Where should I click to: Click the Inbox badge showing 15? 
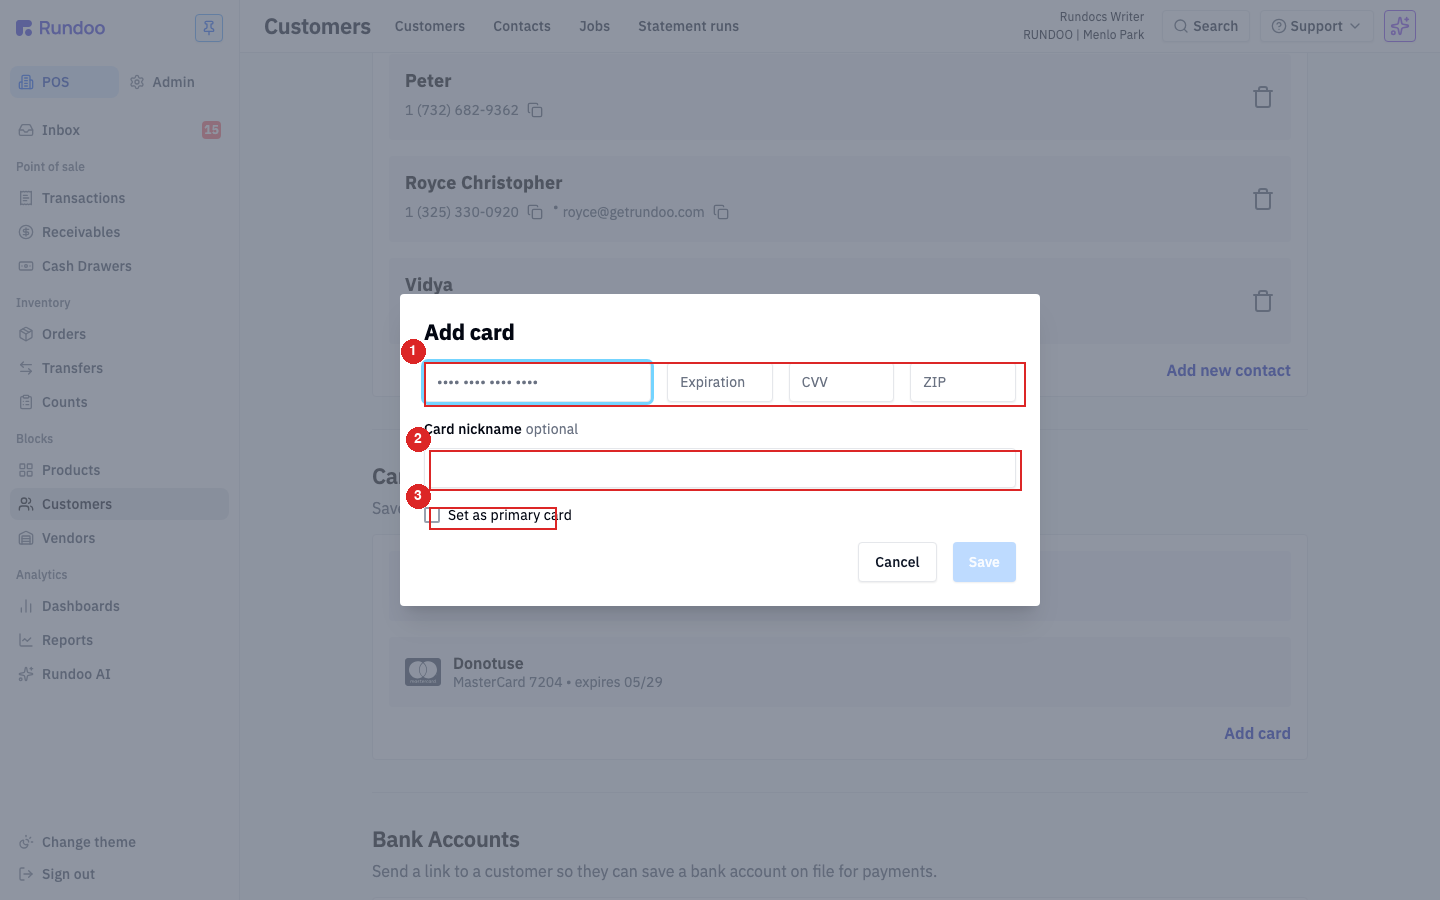click(x=211, y=130)
